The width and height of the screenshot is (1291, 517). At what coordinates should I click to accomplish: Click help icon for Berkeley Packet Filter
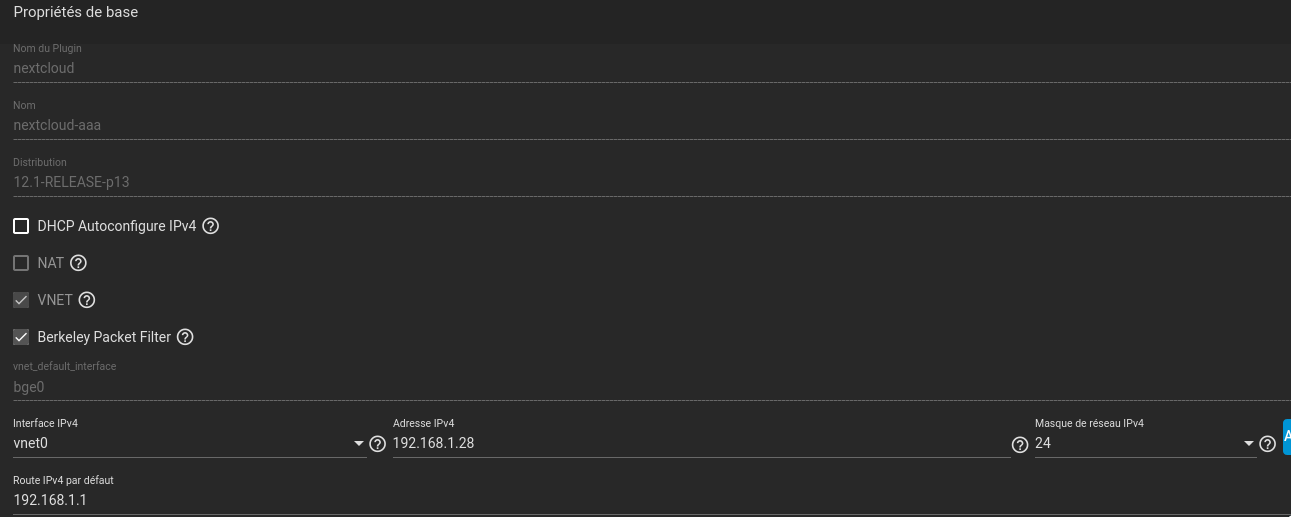pos(185,337)
